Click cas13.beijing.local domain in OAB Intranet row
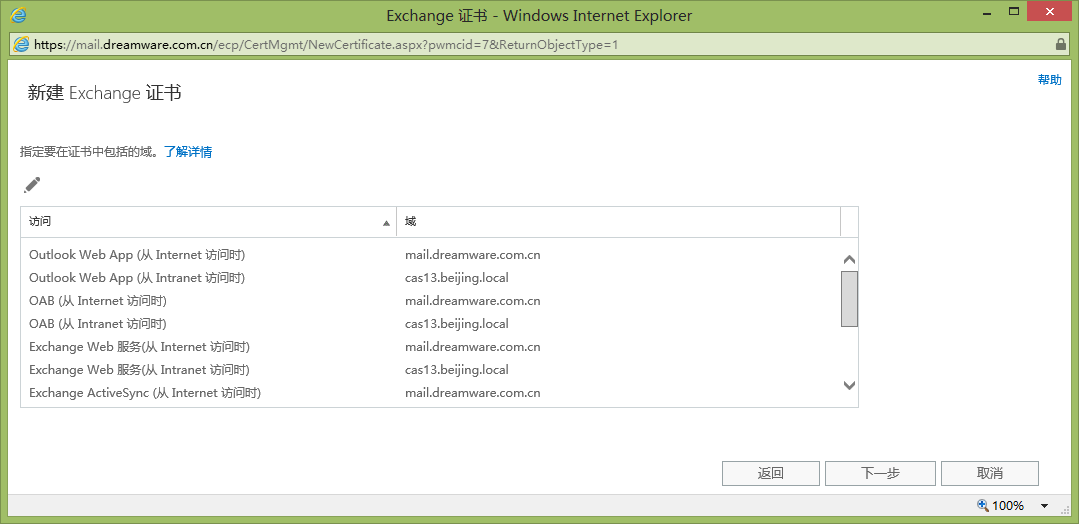 pos(457,324)
